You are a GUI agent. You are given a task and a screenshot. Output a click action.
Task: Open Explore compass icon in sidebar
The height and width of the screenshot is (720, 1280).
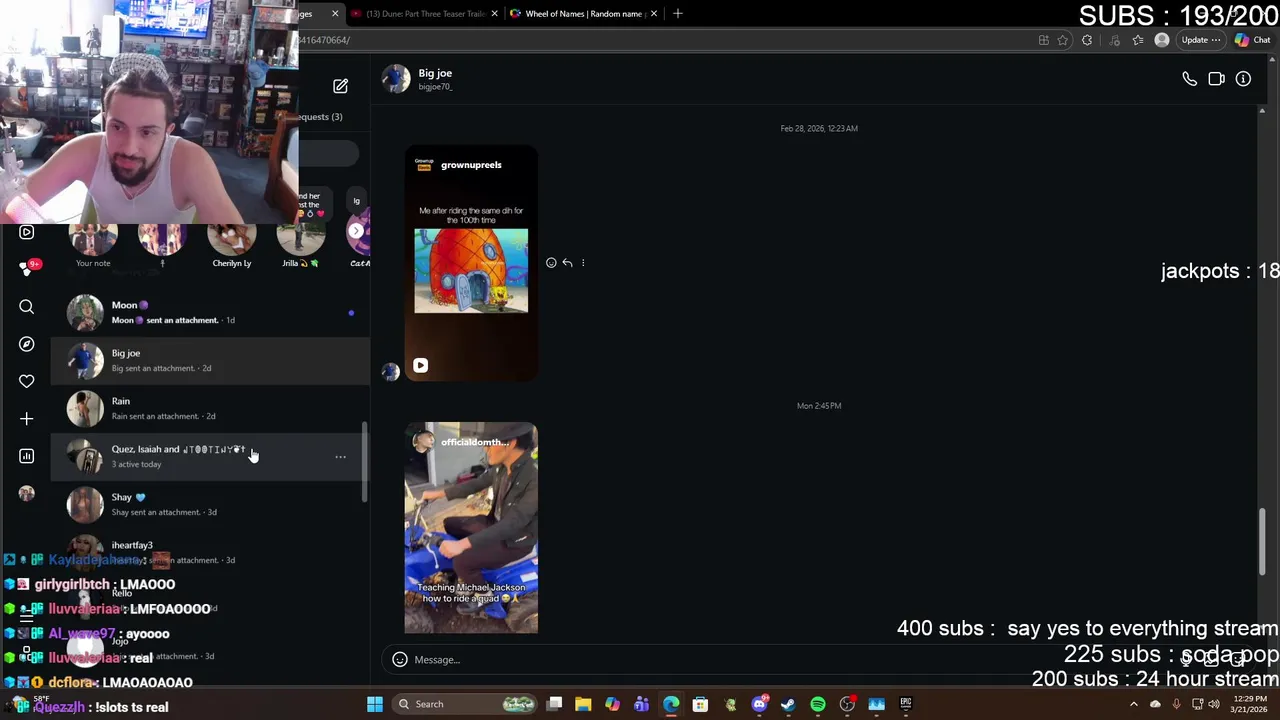tap(27, 344)
